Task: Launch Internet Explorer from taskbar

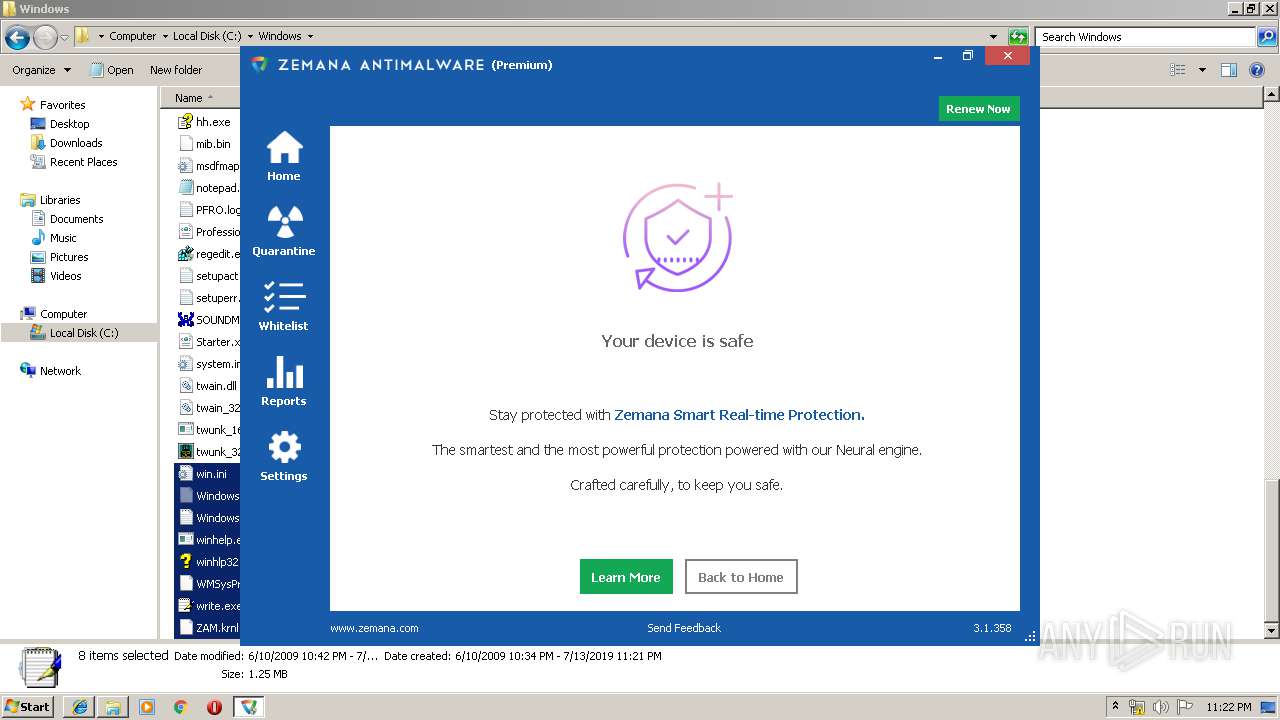Action: pos(79,707)
